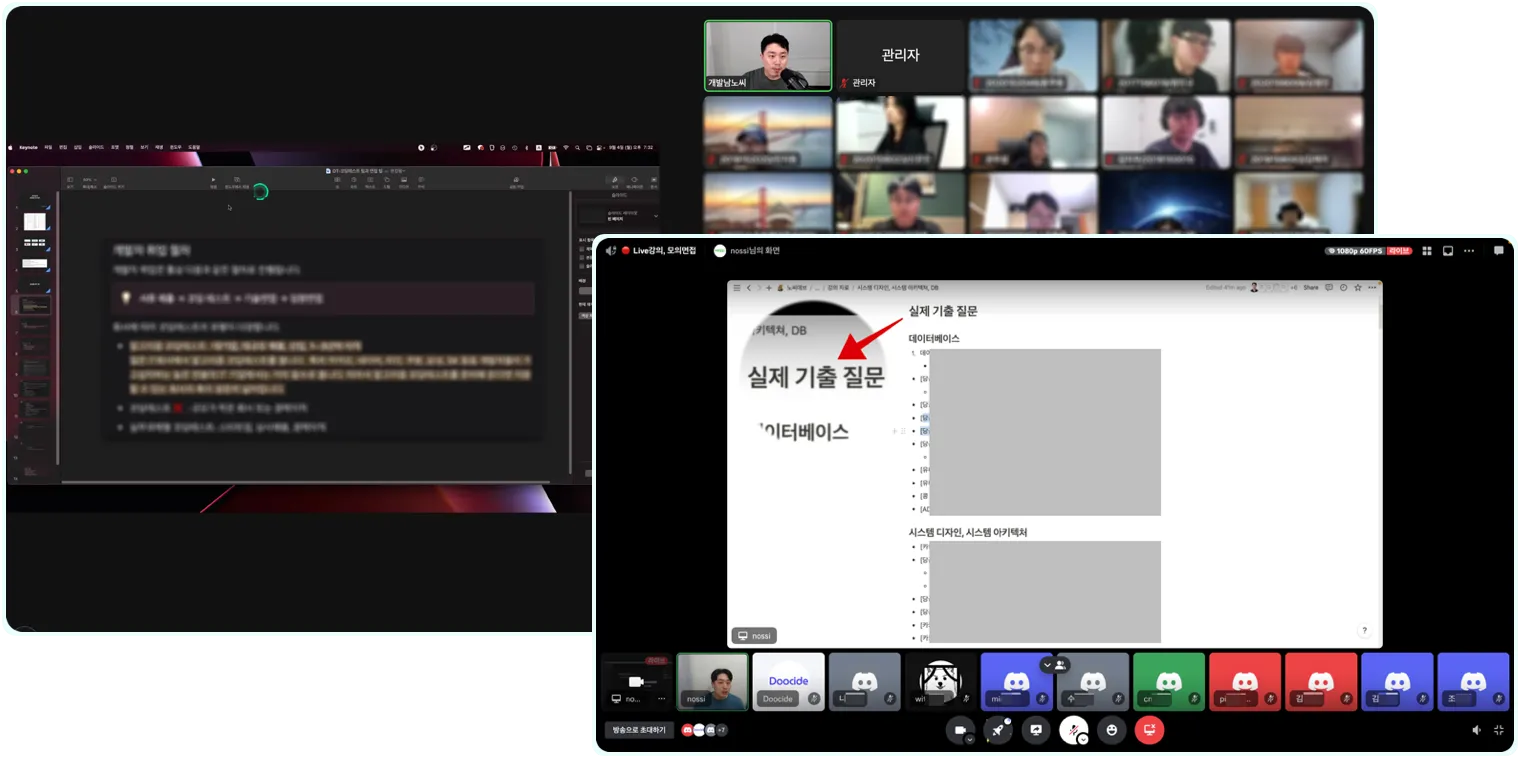
Task: Favorite the Notion page with the star icon
Action: pos(1358,288)
